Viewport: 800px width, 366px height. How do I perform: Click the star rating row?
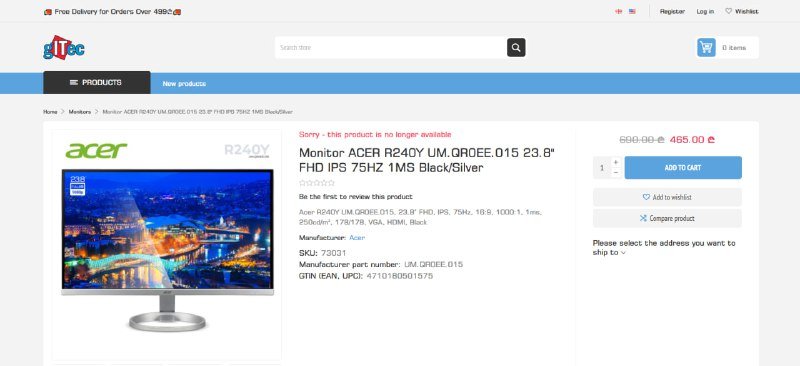tap(317, 183)
